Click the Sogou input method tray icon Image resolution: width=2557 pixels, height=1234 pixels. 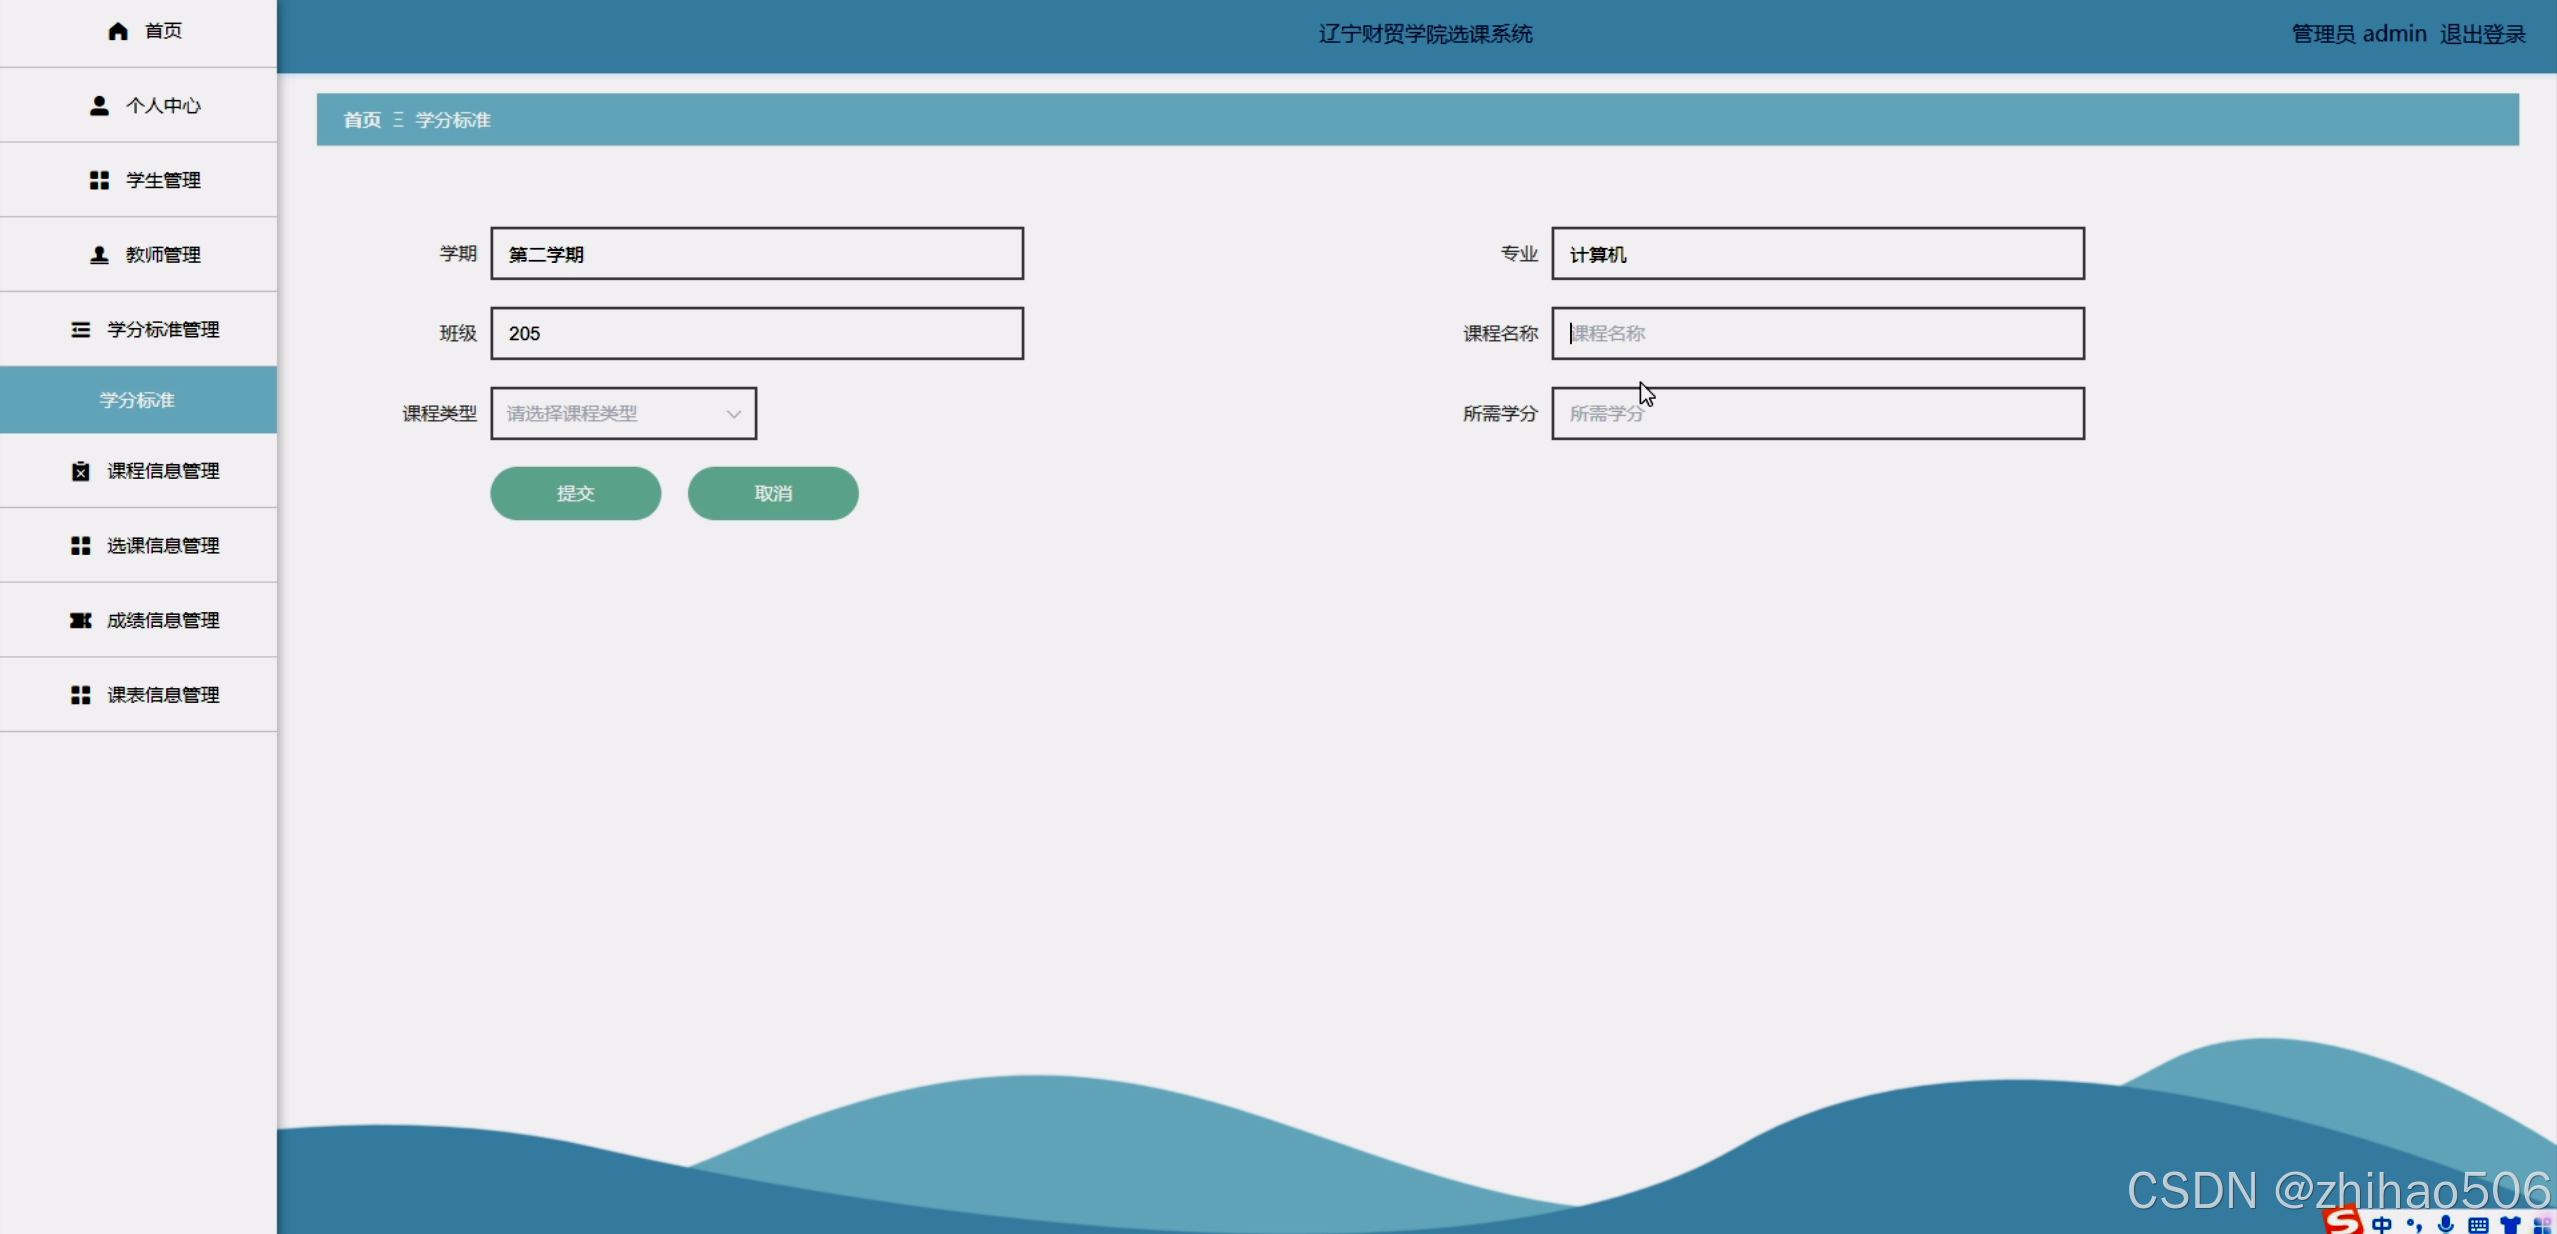(2342, 1221)
